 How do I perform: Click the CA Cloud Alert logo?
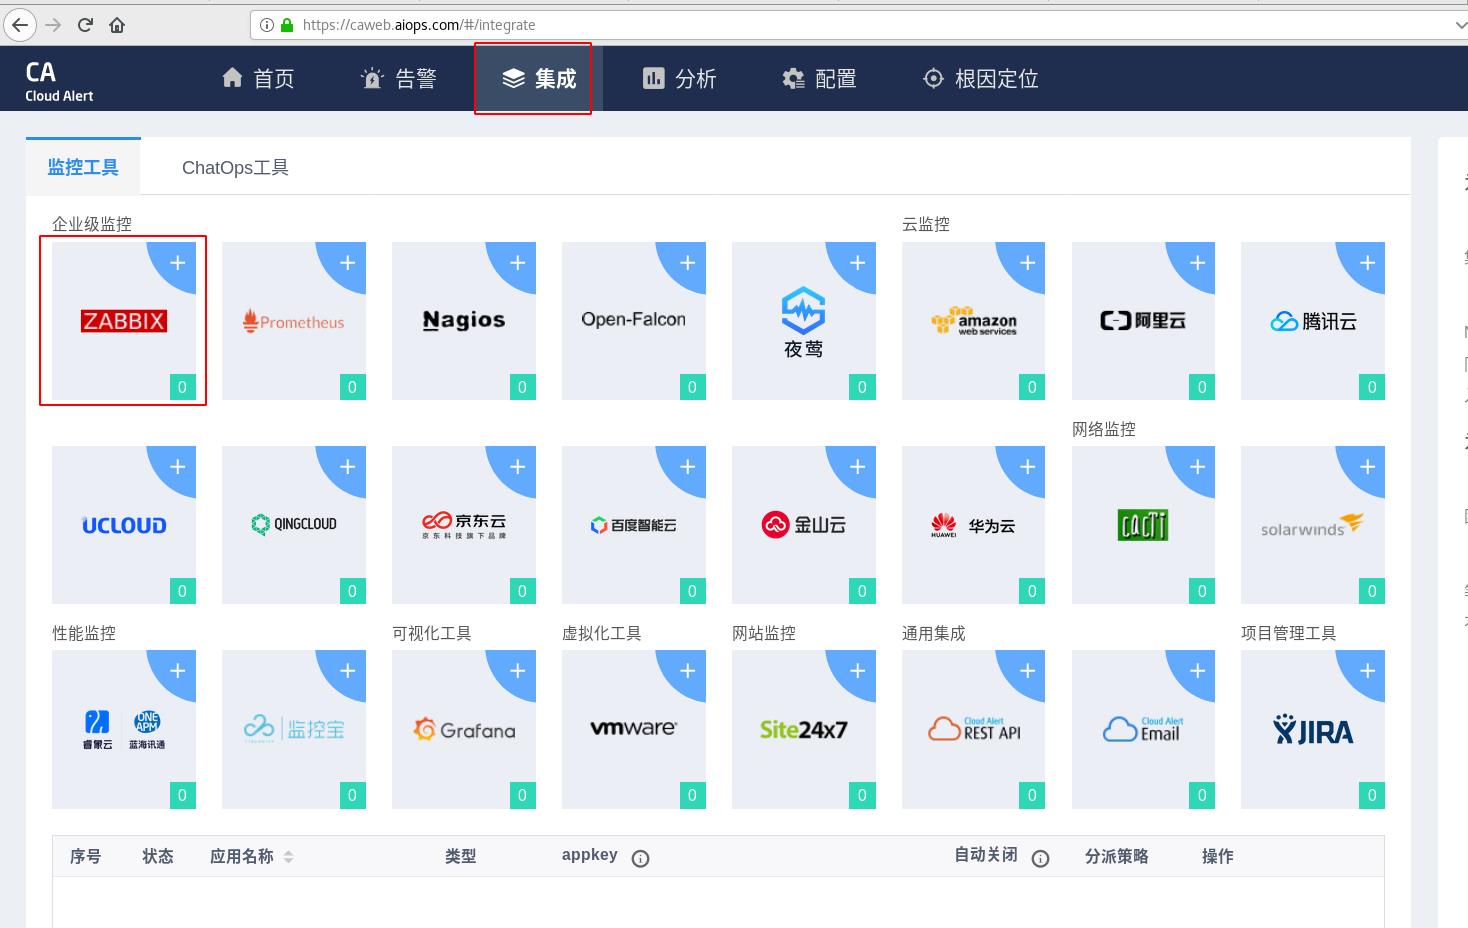tap(59, 81)
